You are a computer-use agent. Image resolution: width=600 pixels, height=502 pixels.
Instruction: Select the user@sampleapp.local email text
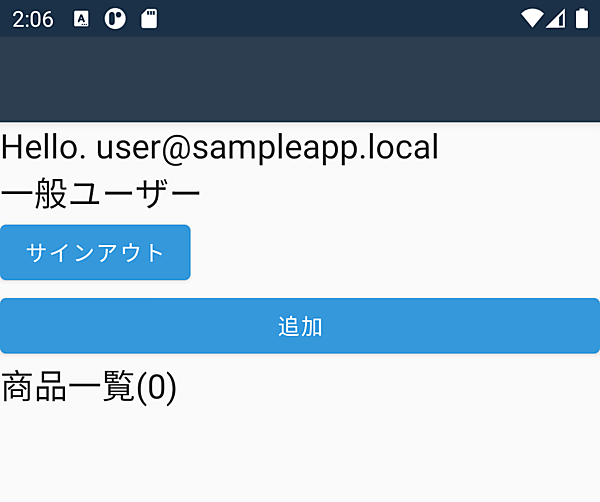(x=268, y=147)
